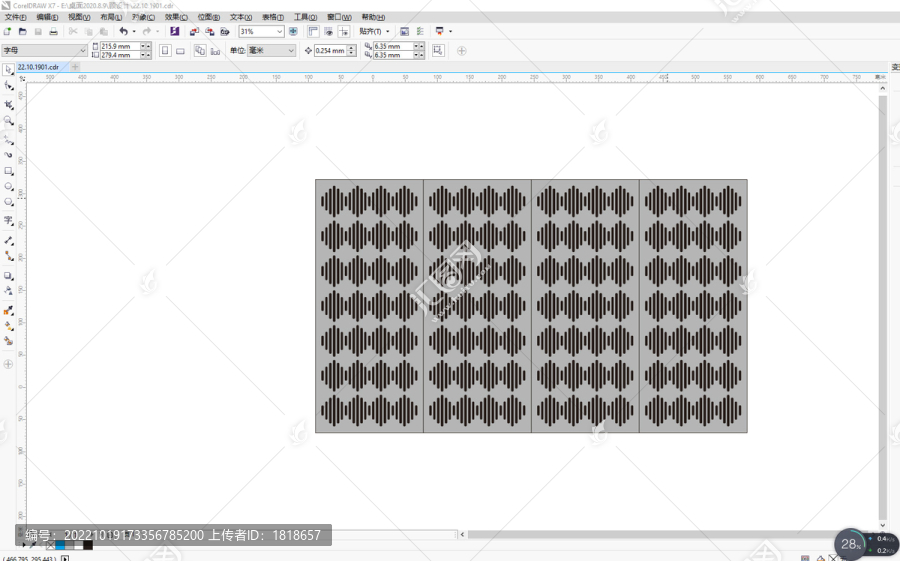
Task: Pick the blue swatch in document palette
Action: click(60, 545)
